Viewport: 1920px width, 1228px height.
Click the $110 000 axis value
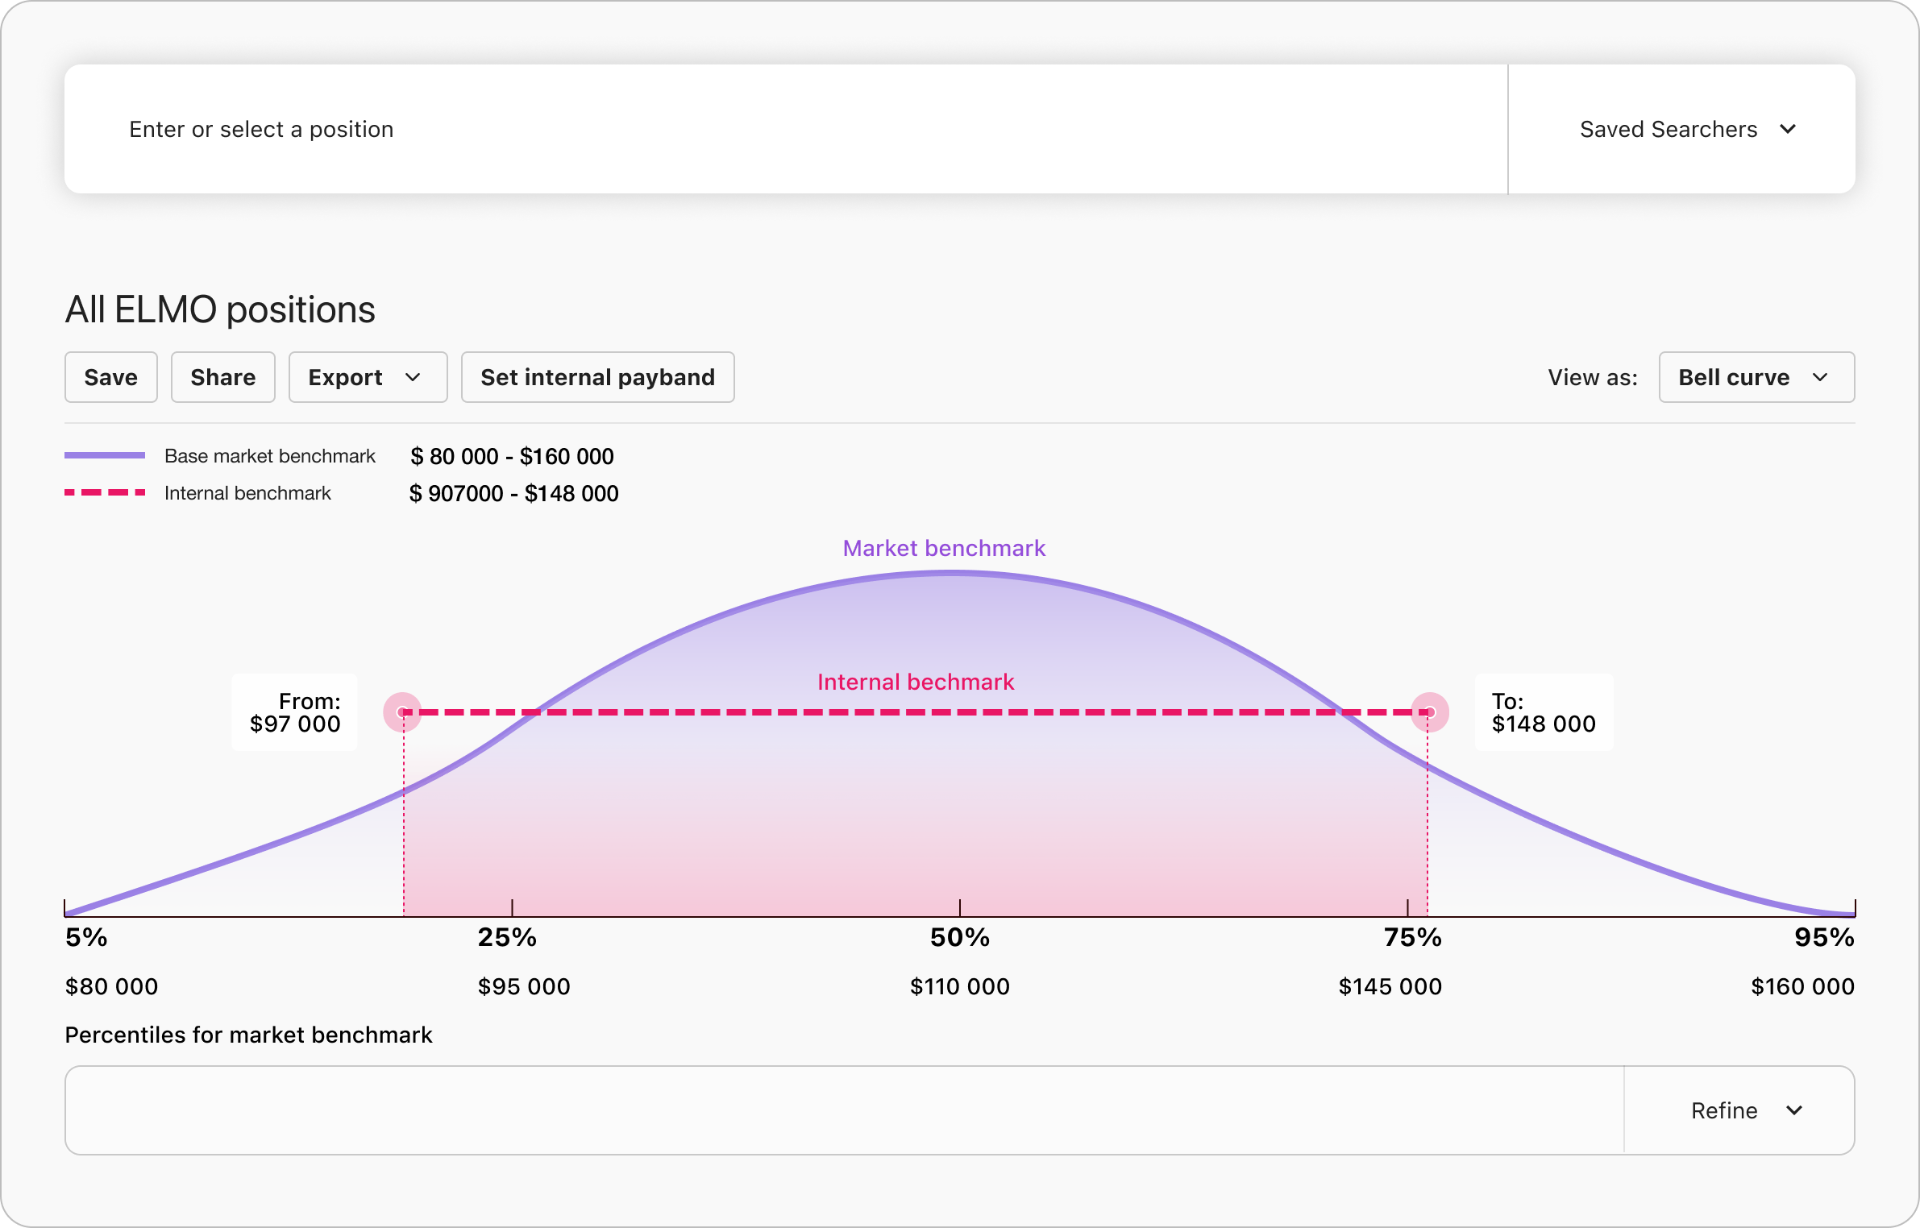click(x=960, y=986)
